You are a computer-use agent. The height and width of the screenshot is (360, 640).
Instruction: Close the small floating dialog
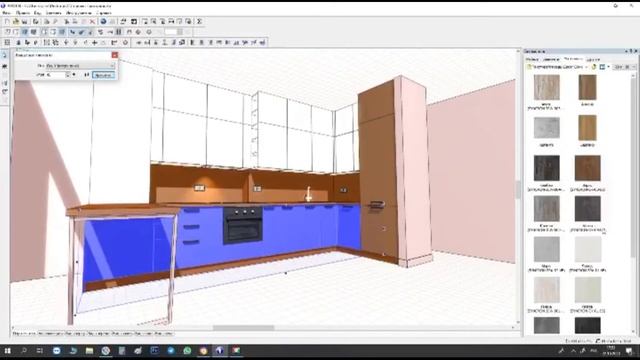115,55
